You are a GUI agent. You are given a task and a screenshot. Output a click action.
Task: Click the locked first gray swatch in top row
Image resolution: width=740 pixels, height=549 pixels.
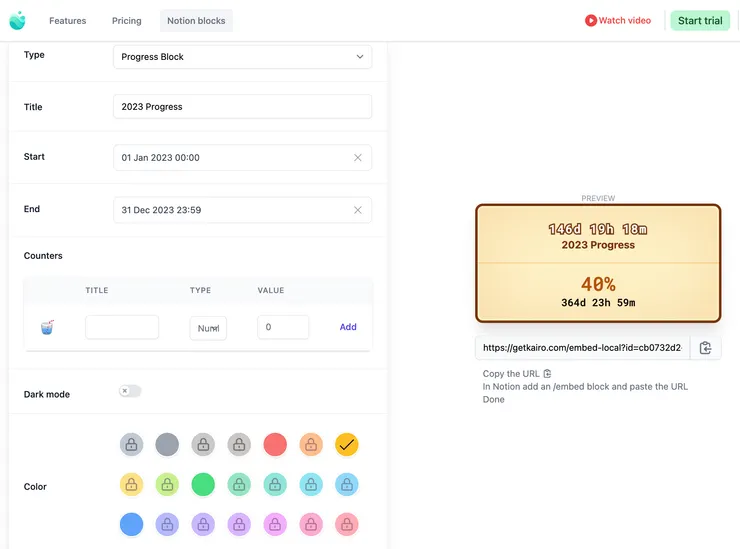(131, 445)
